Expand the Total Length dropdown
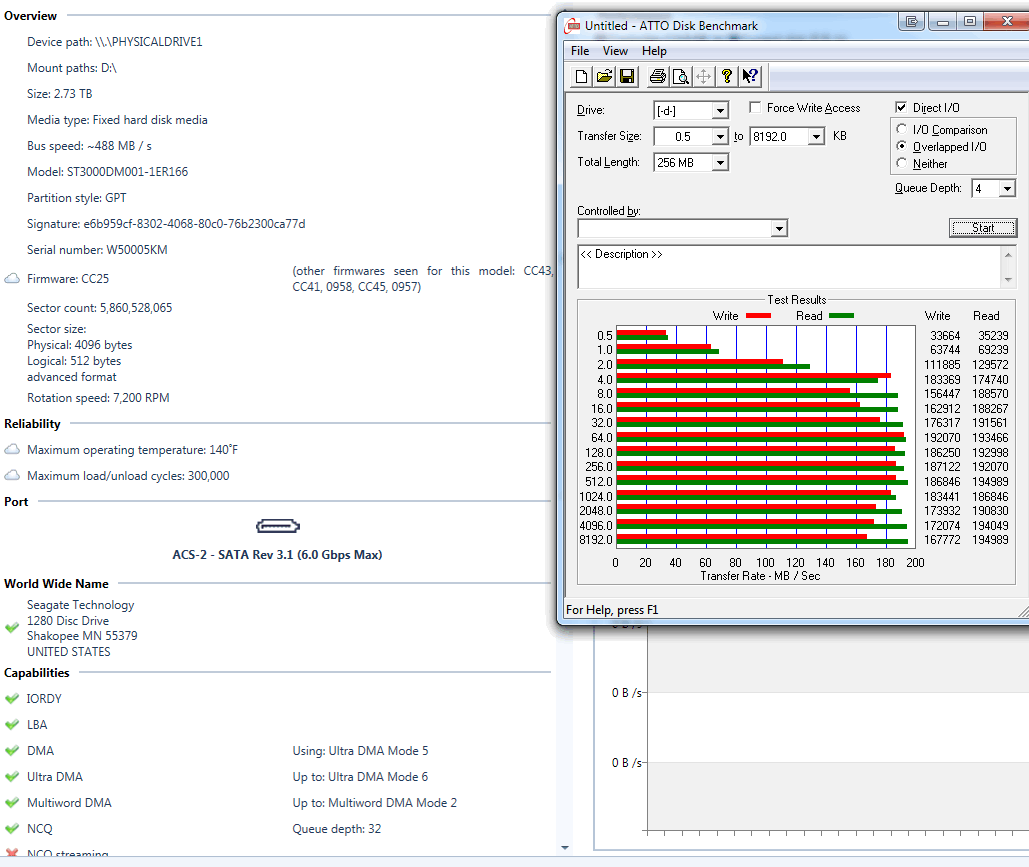The height and width of the screenshot is (867, 1029). (720, 163)
